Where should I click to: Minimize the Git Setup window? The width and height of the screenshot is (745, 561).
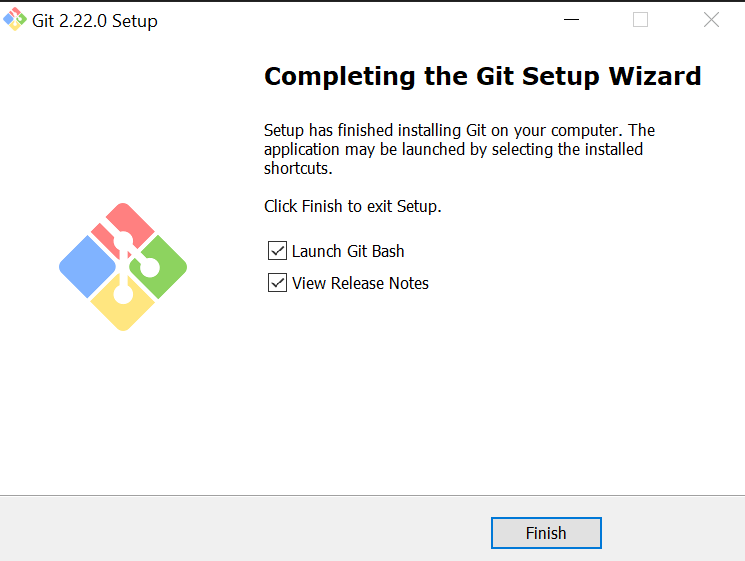[571, 20]
